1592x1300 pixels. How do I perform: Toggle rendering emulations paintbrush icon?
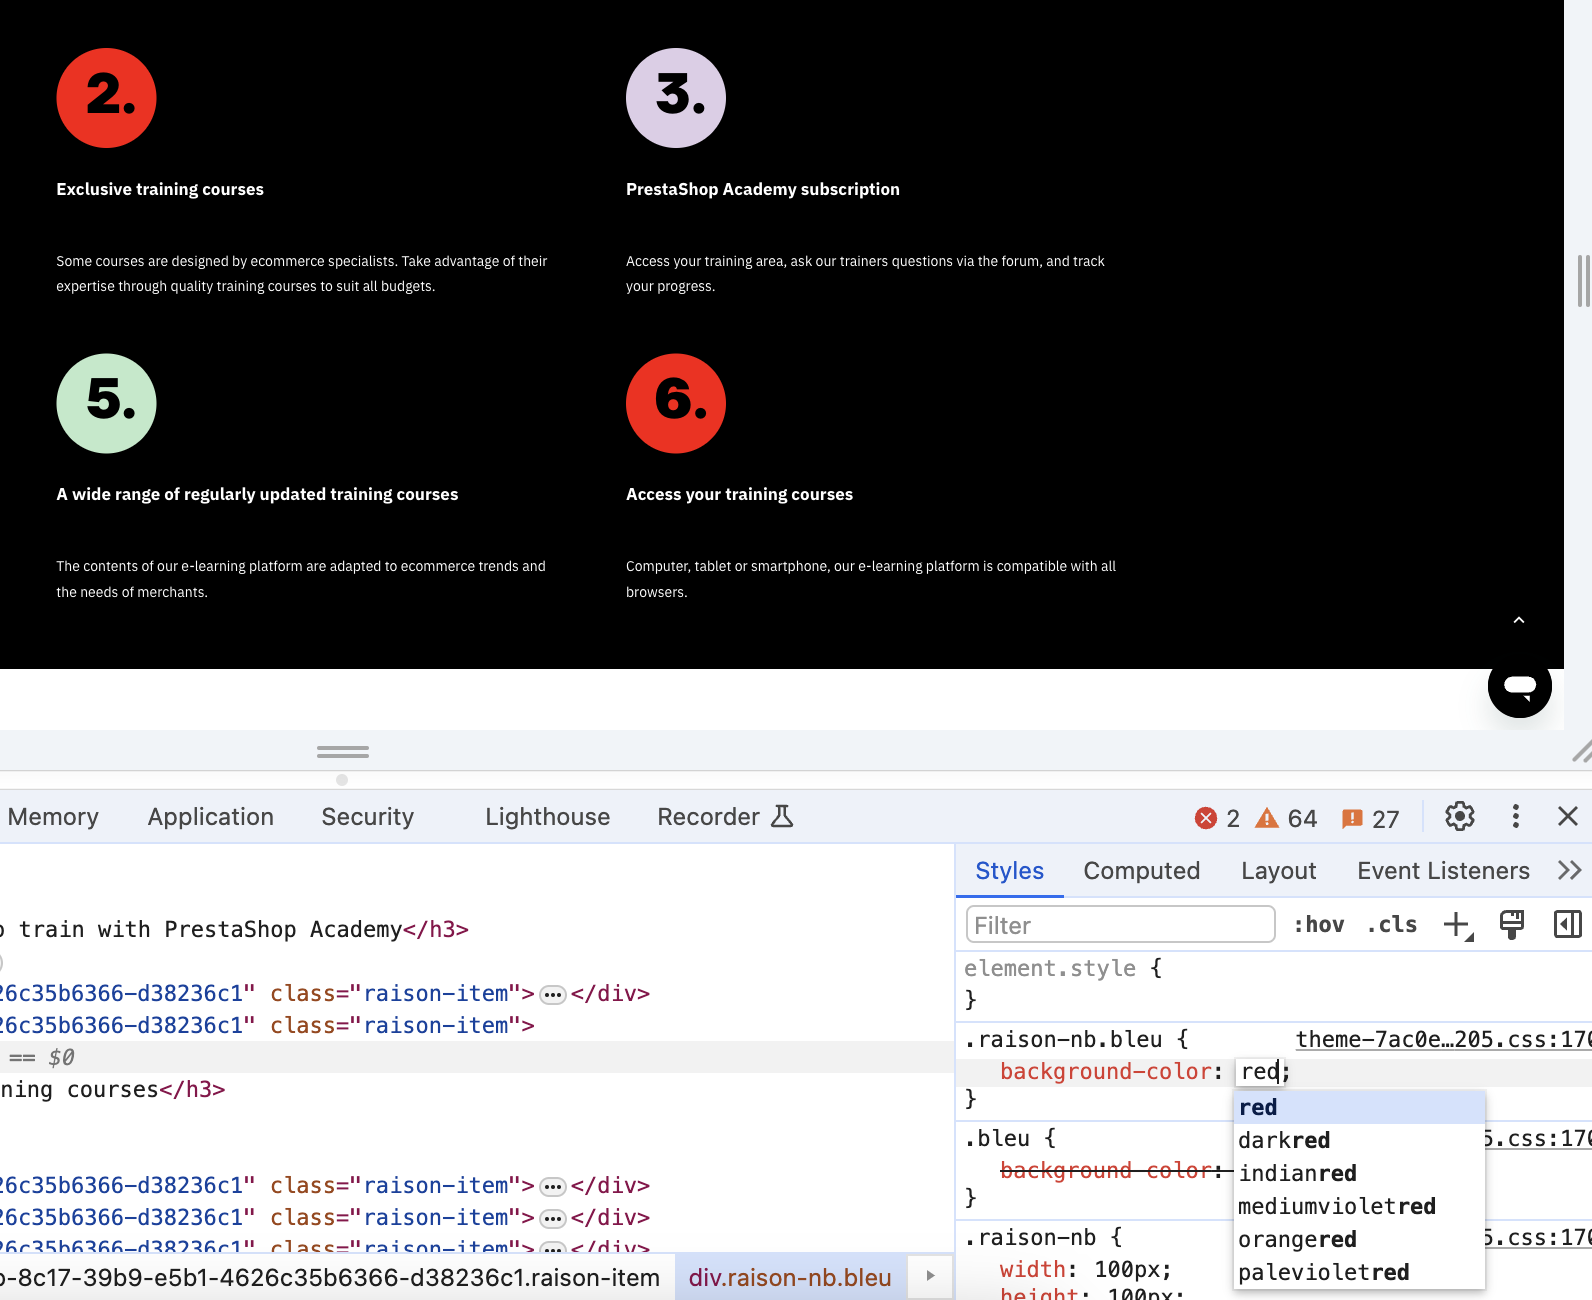(x=1512, y=925)
